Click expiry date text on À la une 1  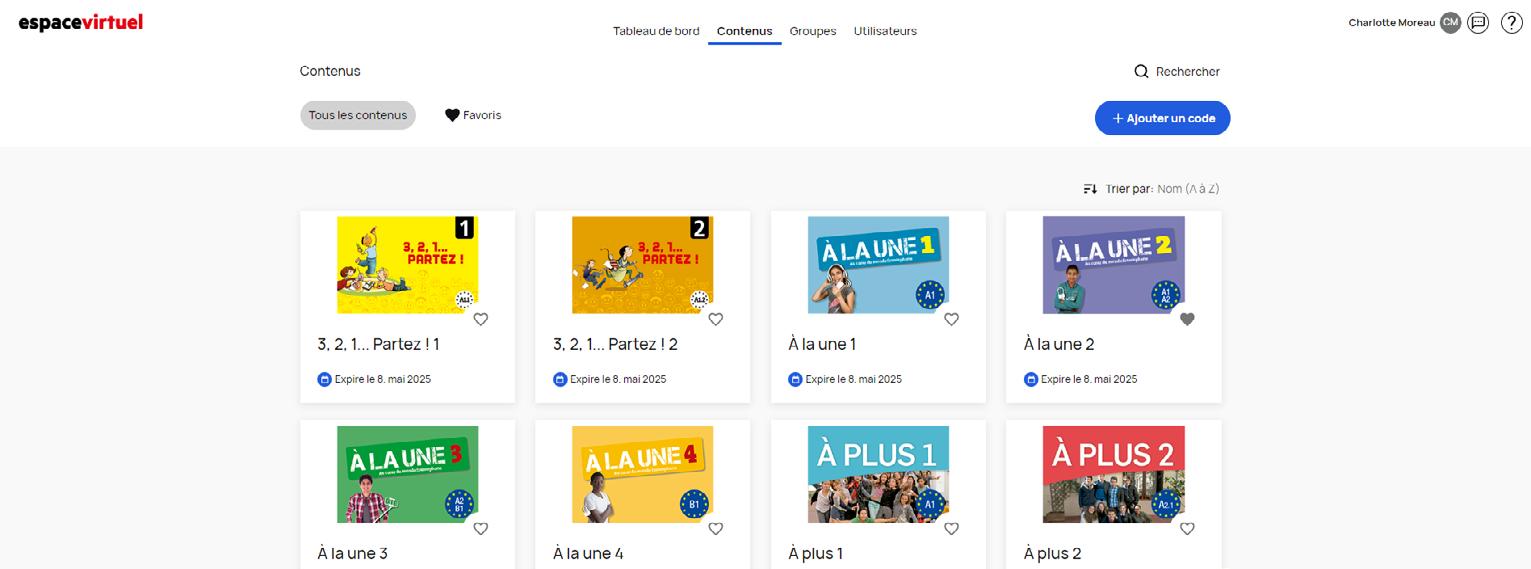853,379
